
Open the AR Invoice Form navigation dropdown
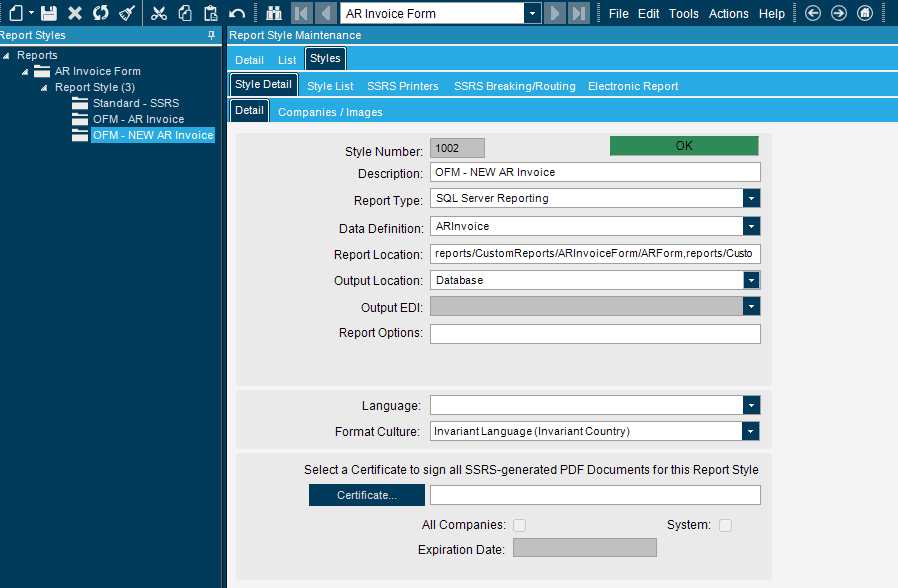533,13
